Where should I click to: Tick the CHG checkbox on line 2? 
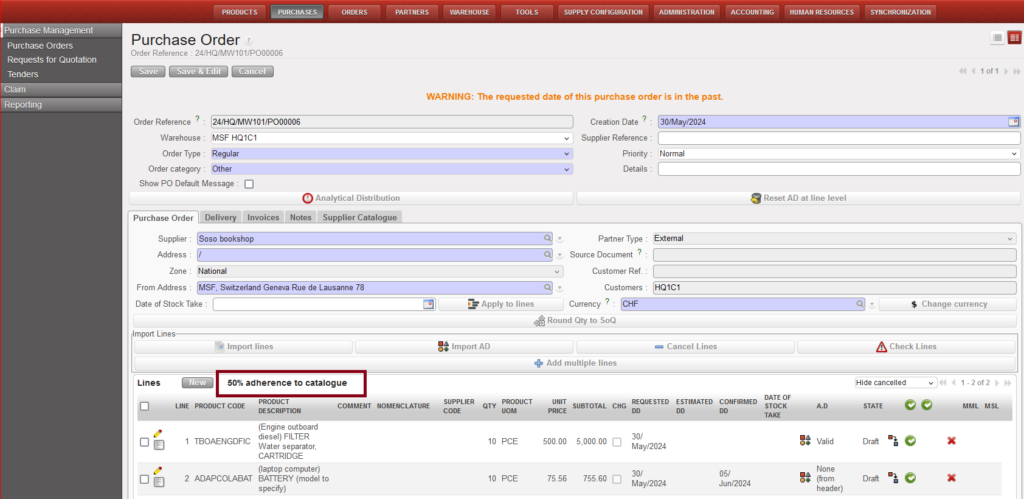point(618,478)
